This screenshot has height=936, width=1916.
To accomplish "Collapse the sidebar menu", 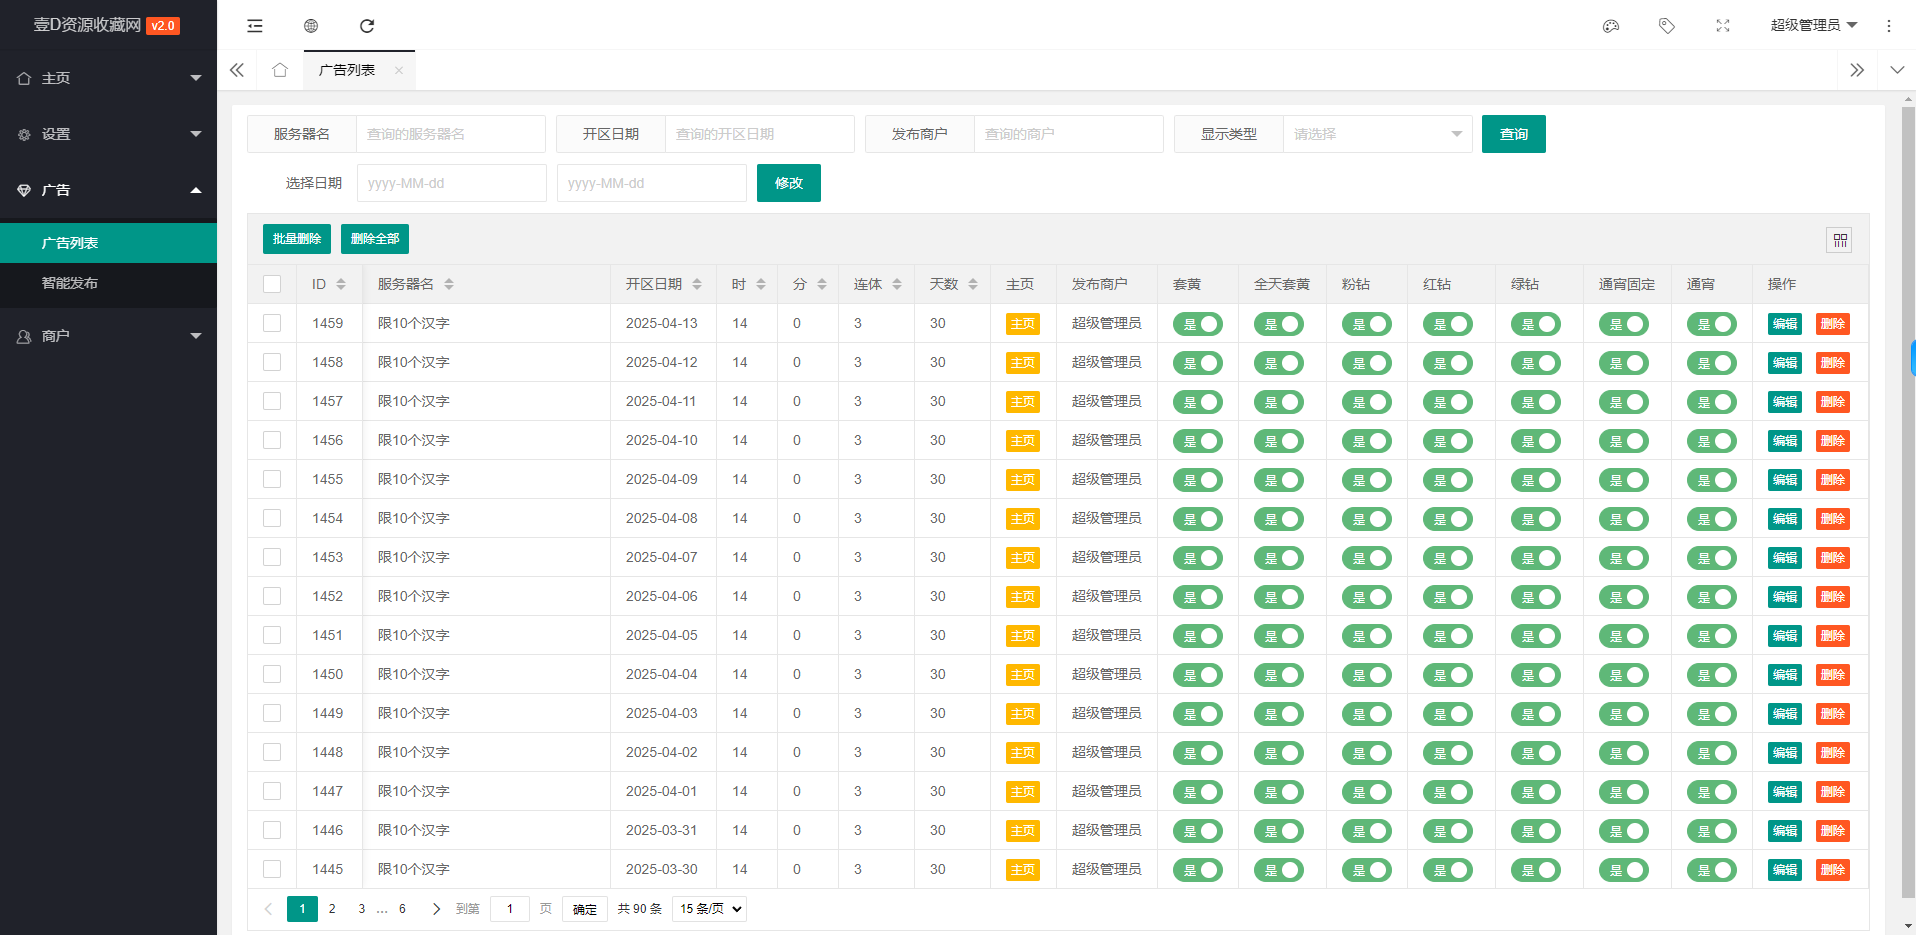I will (255, 26).
